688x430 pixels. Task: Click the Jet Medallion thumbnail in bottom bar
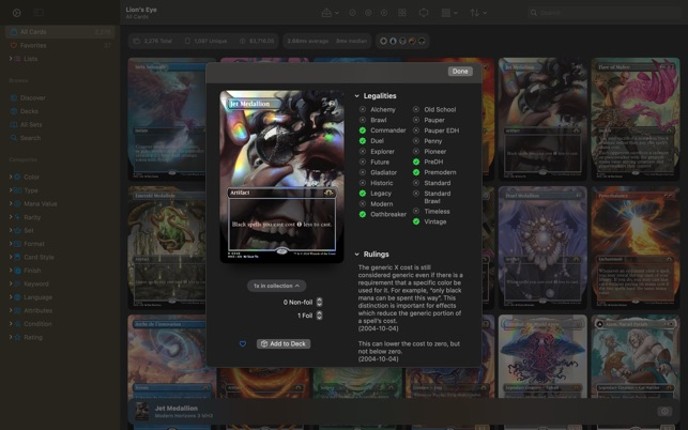point(142,411)
